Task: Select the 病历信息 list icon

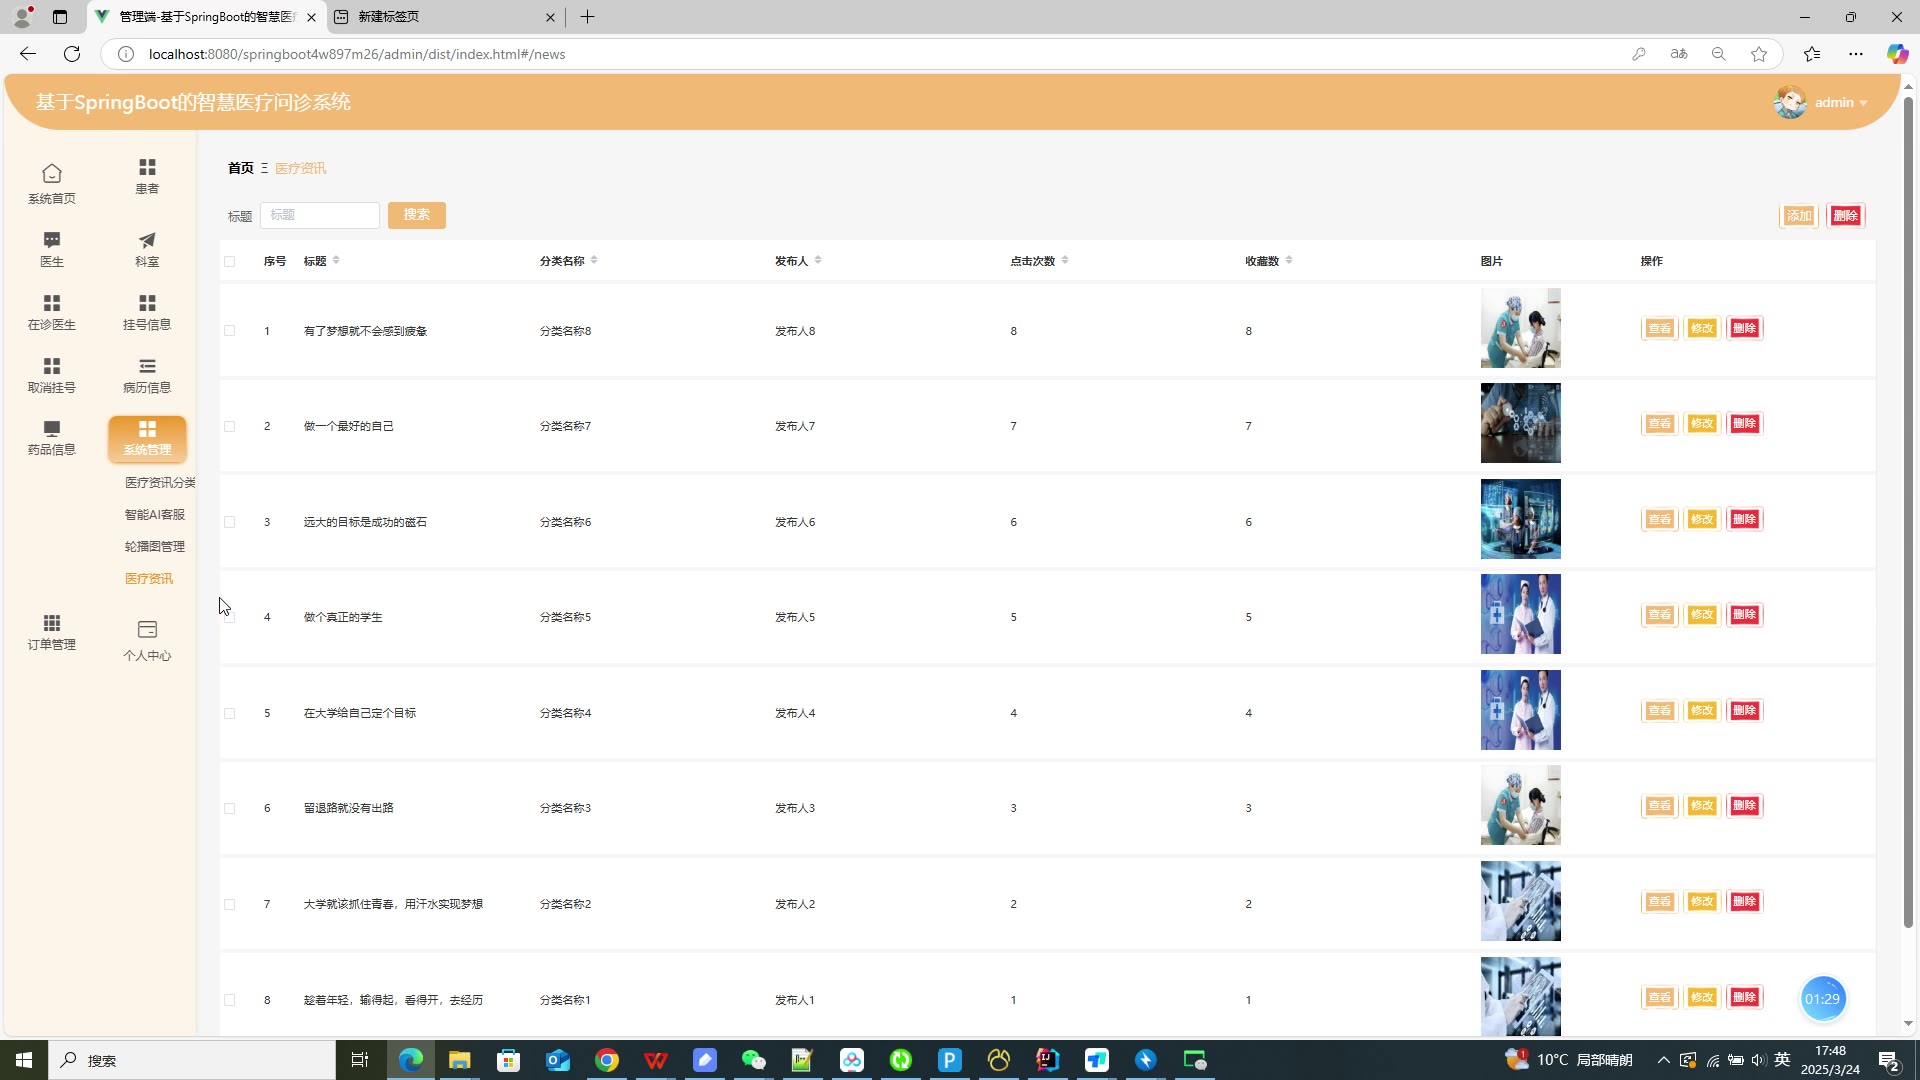Action: point(147,366)
